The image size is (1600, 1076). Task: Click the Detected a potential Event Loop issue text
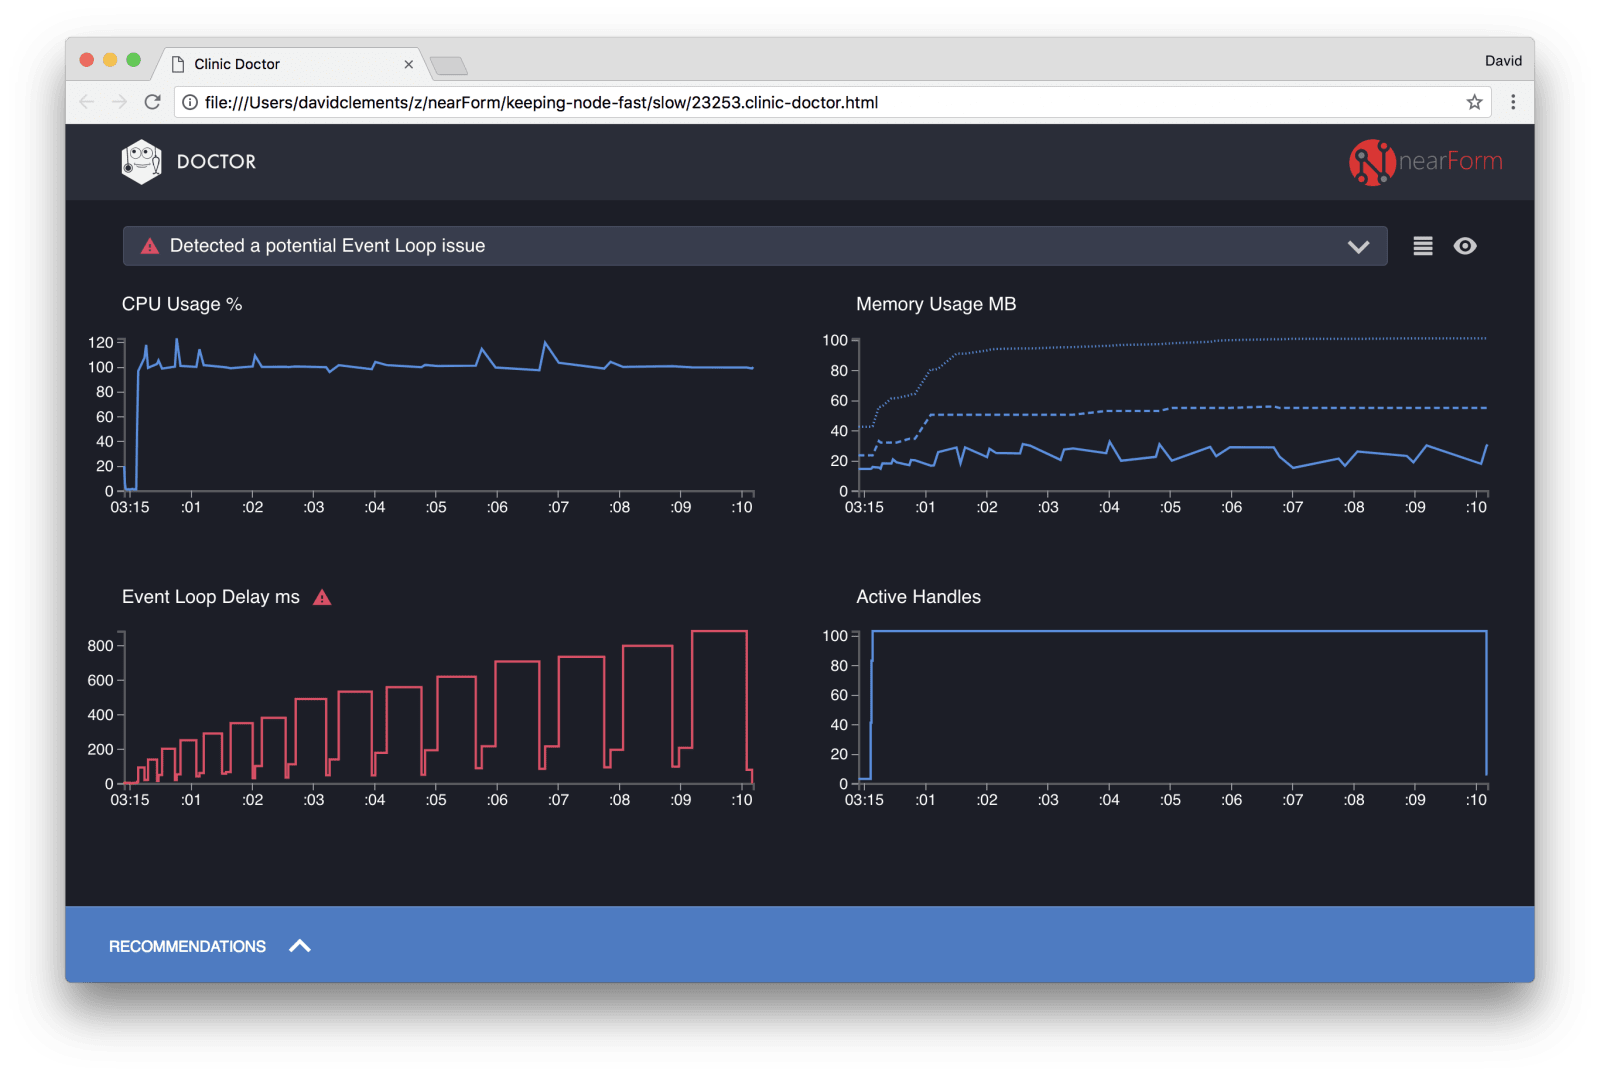click(x=327, y=246)
